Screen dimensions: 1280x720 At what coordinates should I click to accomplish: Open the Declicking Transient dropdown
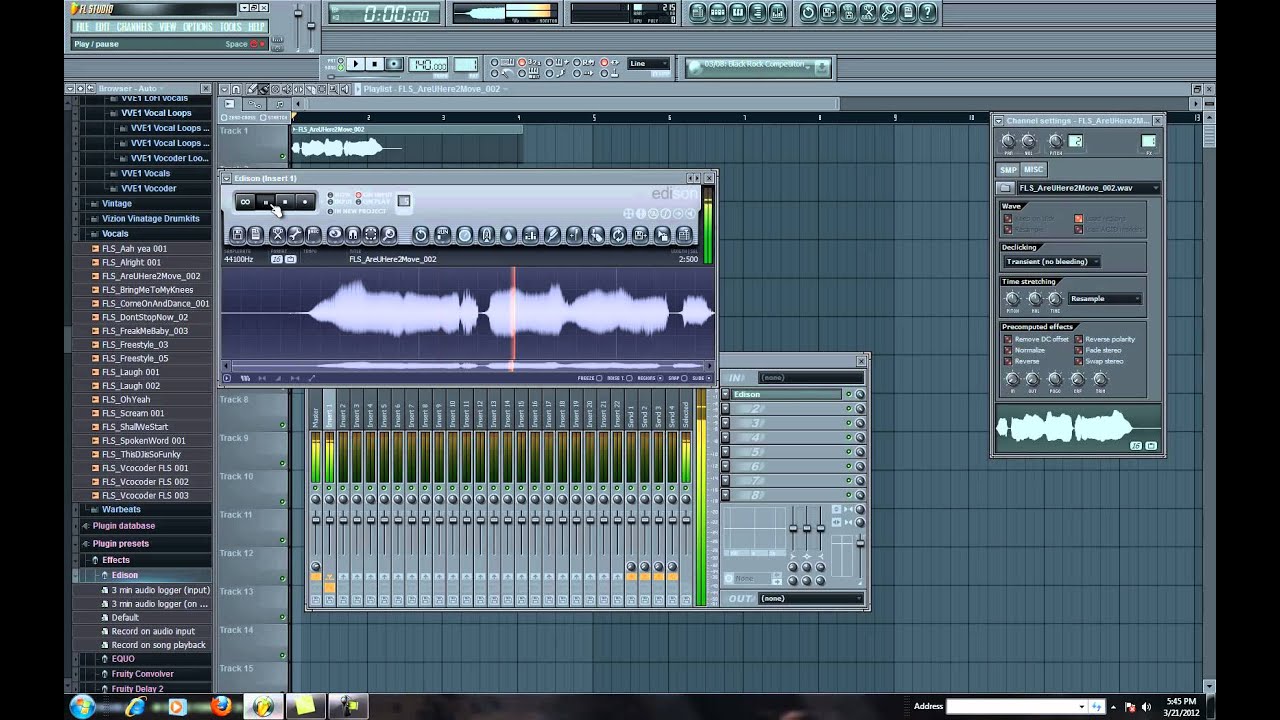click(x=1051, y=262)
